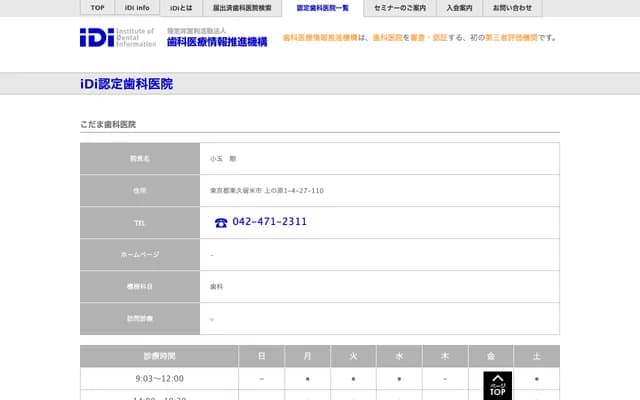Click the iDi認定歯科医院 page heading
The image size is (640, 400).
click(x=126, y=84)
